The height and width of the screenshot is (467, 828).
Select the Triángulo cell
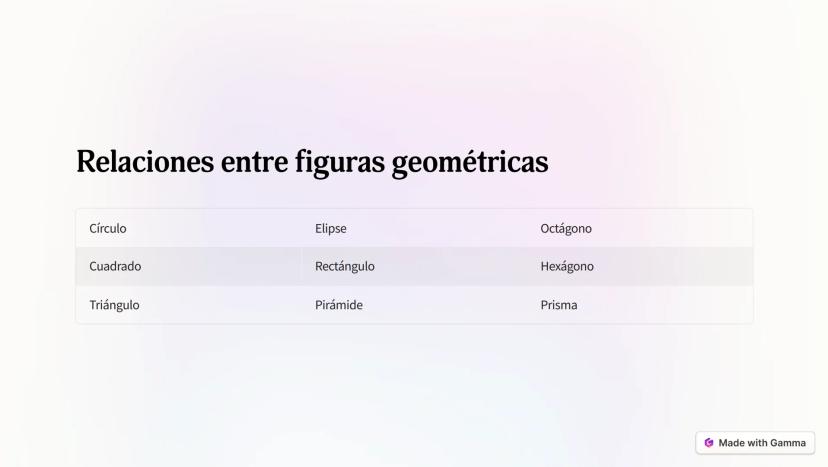[x=114, y=305]
